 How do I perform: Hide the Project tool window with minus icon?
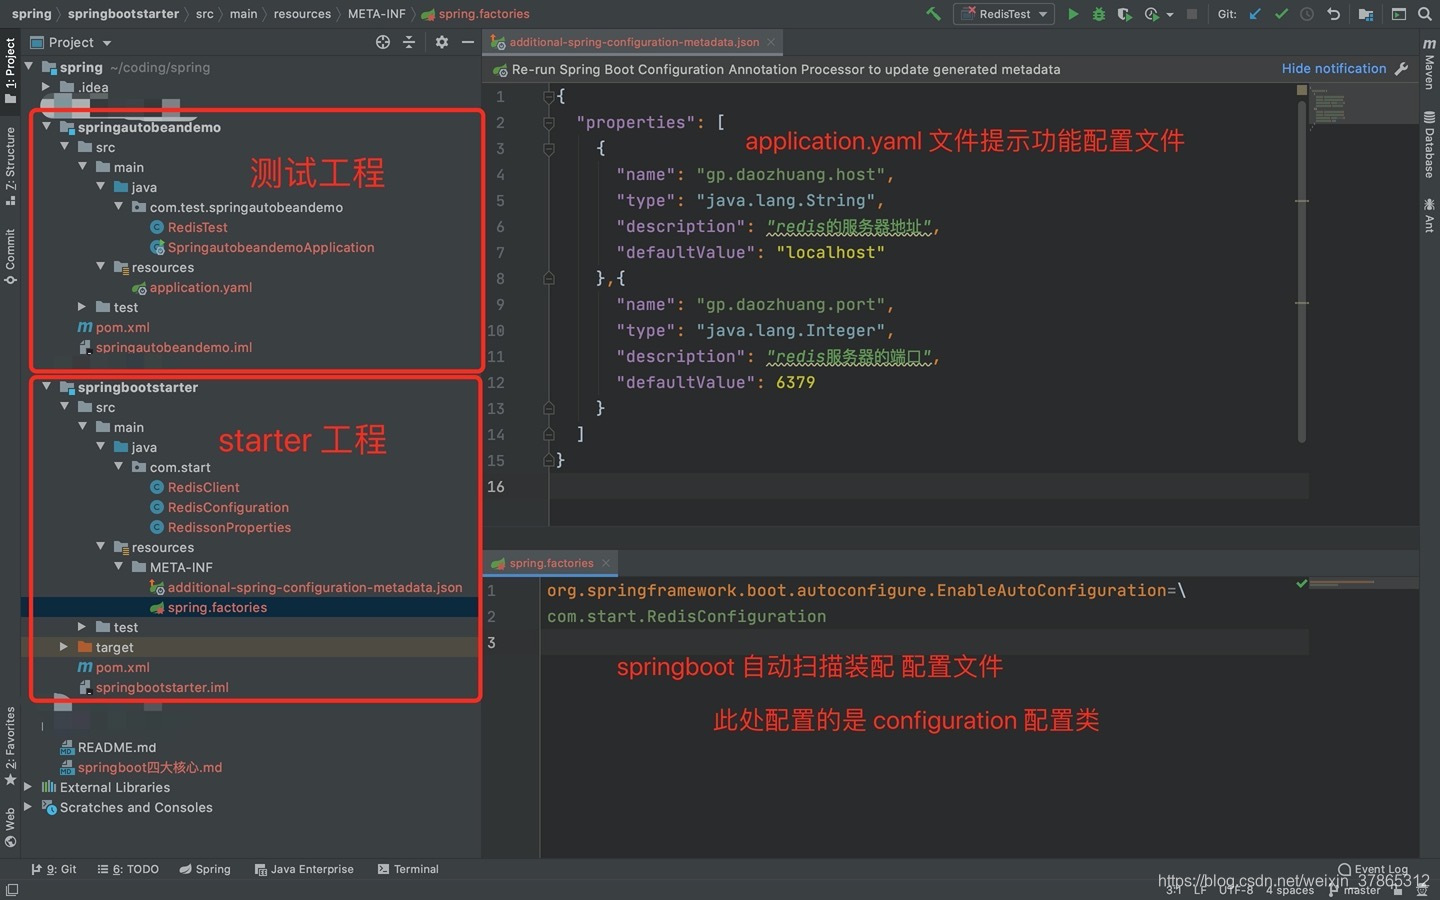[x=467, y=42]
